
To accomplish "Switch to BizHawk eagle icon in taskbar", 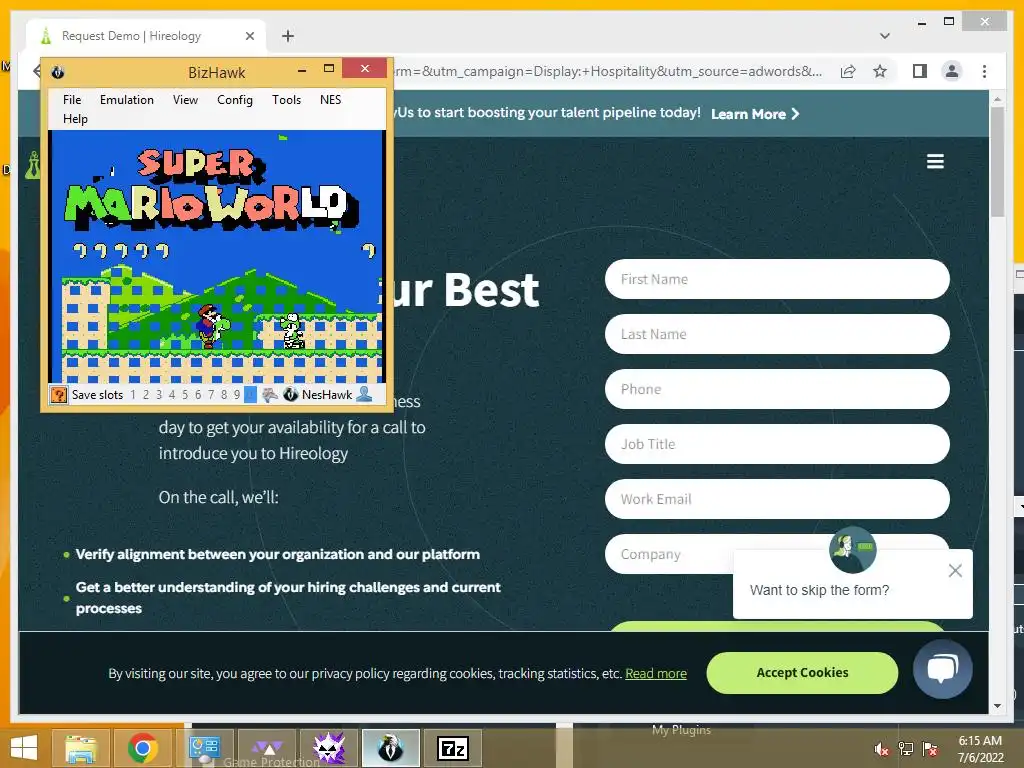I will 391,748.
